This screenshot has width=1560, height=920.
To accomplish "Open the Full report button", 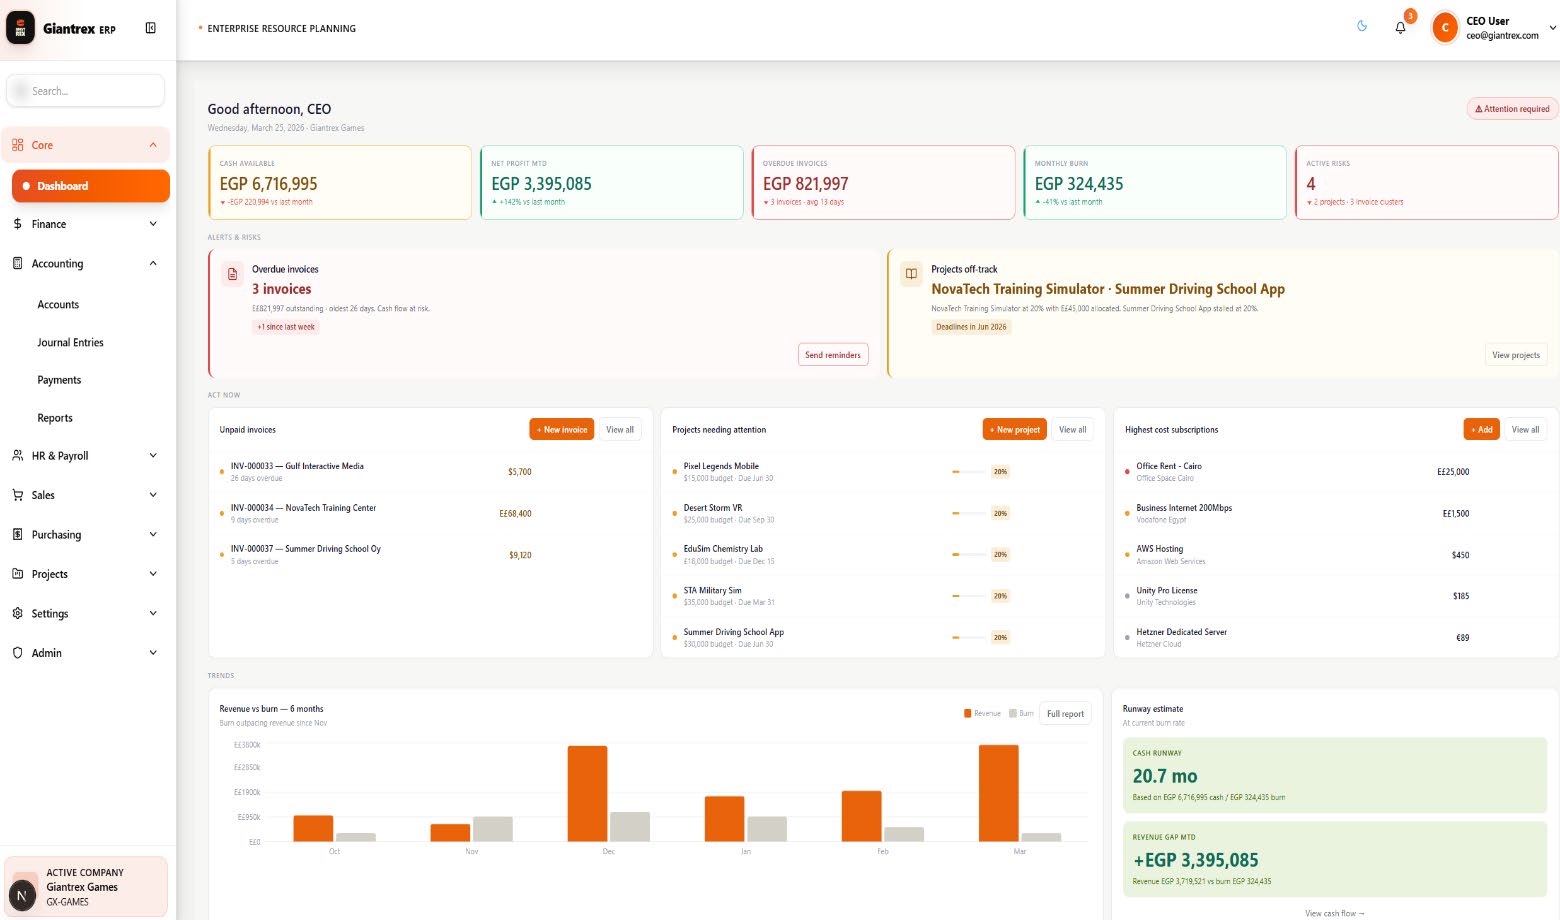I will [x=1065, y=714].
